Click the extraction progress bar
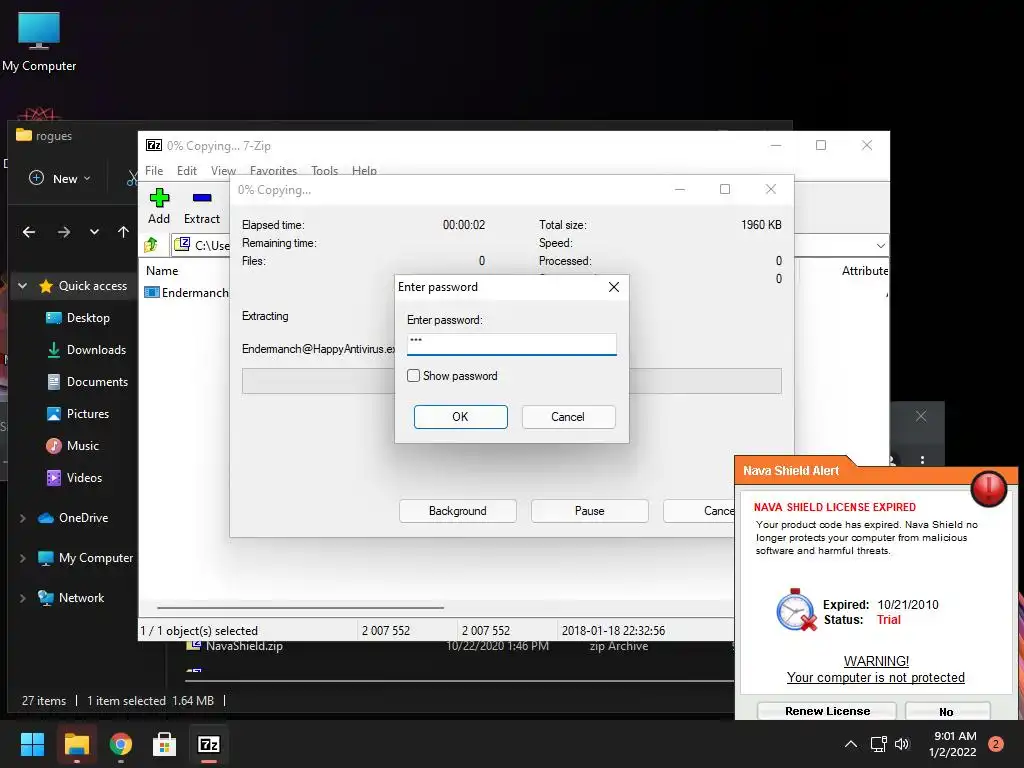The image size is (1024, 768). 511,381
